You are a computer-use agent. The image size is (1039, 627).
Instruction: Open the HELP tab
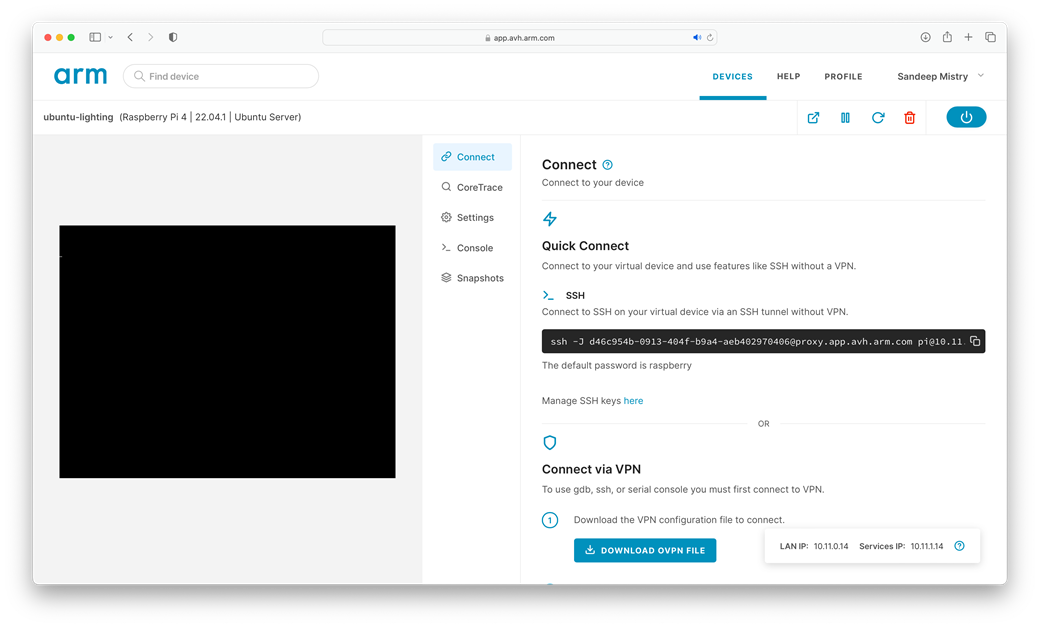[789, 77]
